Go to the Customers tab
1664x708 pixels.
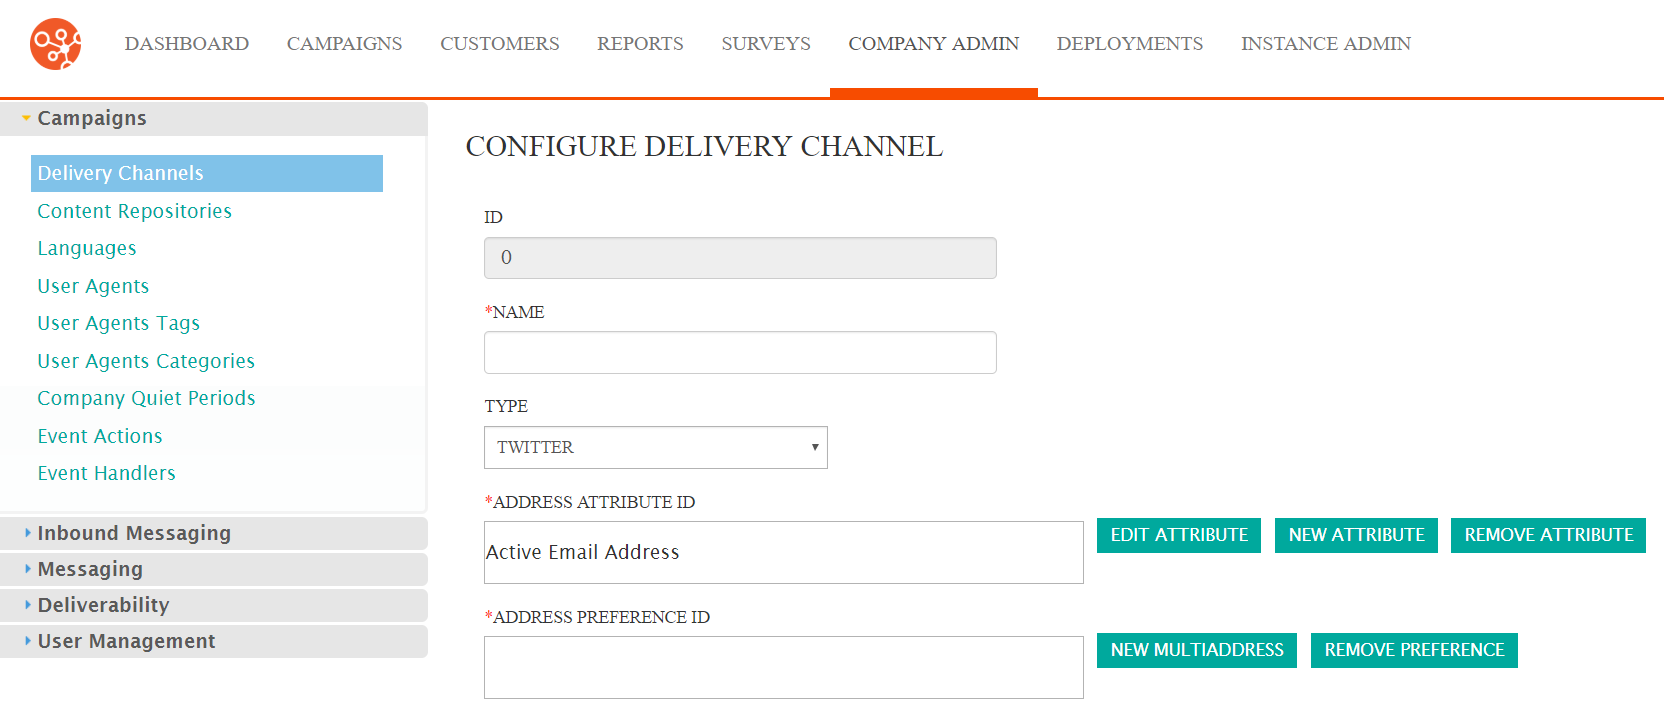click(500, 44)
